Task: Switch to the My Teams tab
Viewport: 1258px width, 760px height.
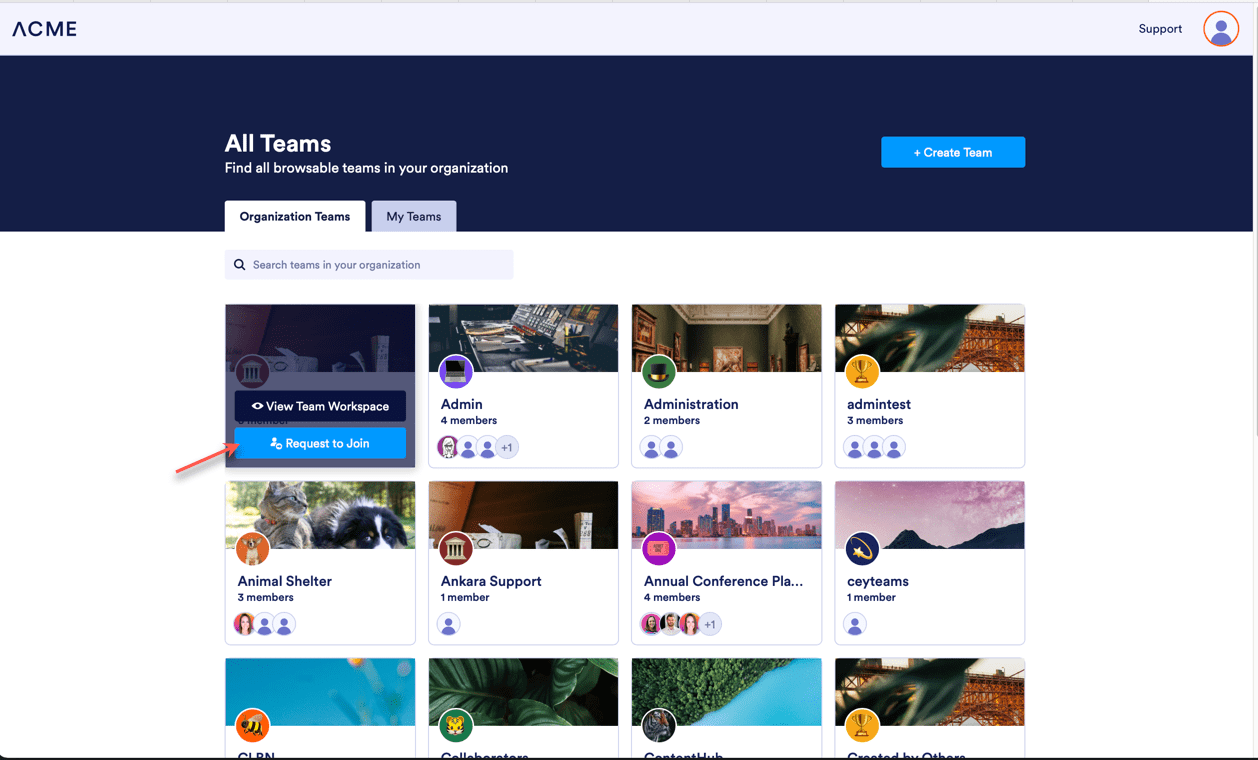Action: pyautogui.click(x=414, y=216)
